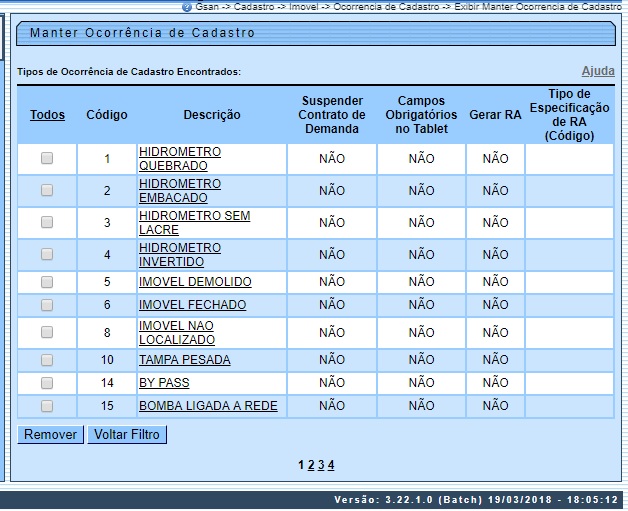This screenshot has width=628, height=511.
Task: Open the Ajuda help link
Action: click(598, 72)
